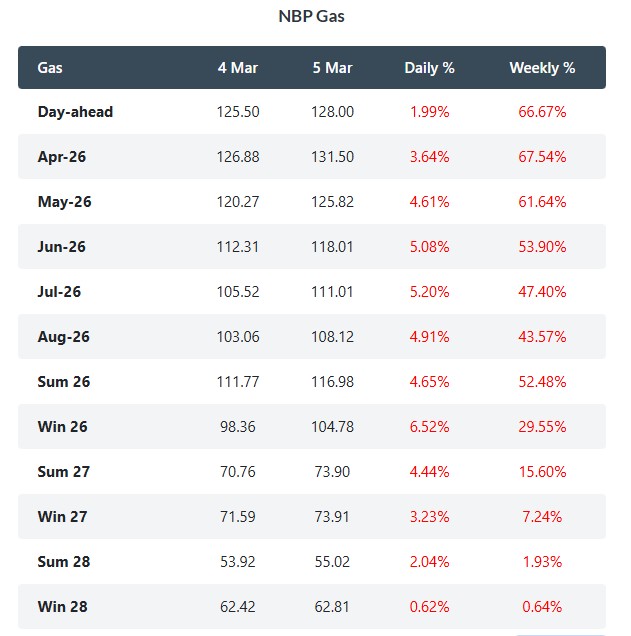
Task: Click the 66.67% weekly change value
Action: click(x=542, y=112)
